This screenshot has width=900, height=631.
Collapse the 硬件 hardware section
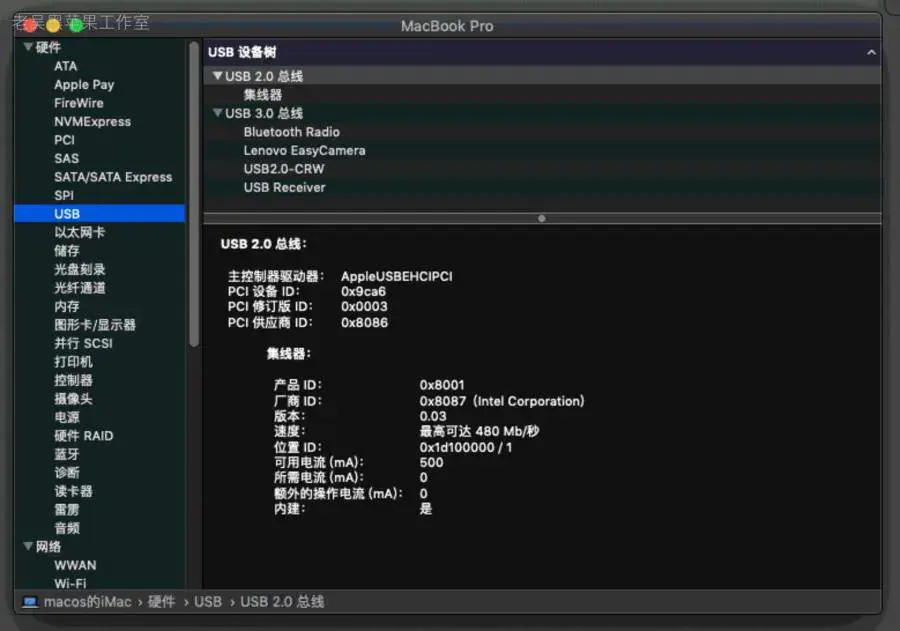click(28, 47)
